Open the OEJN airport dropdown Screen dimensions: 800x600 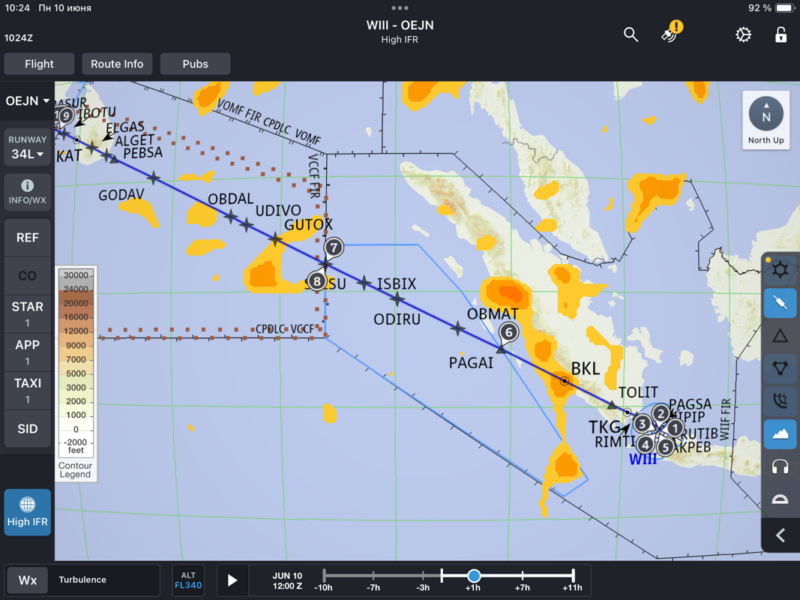[27, 101]
